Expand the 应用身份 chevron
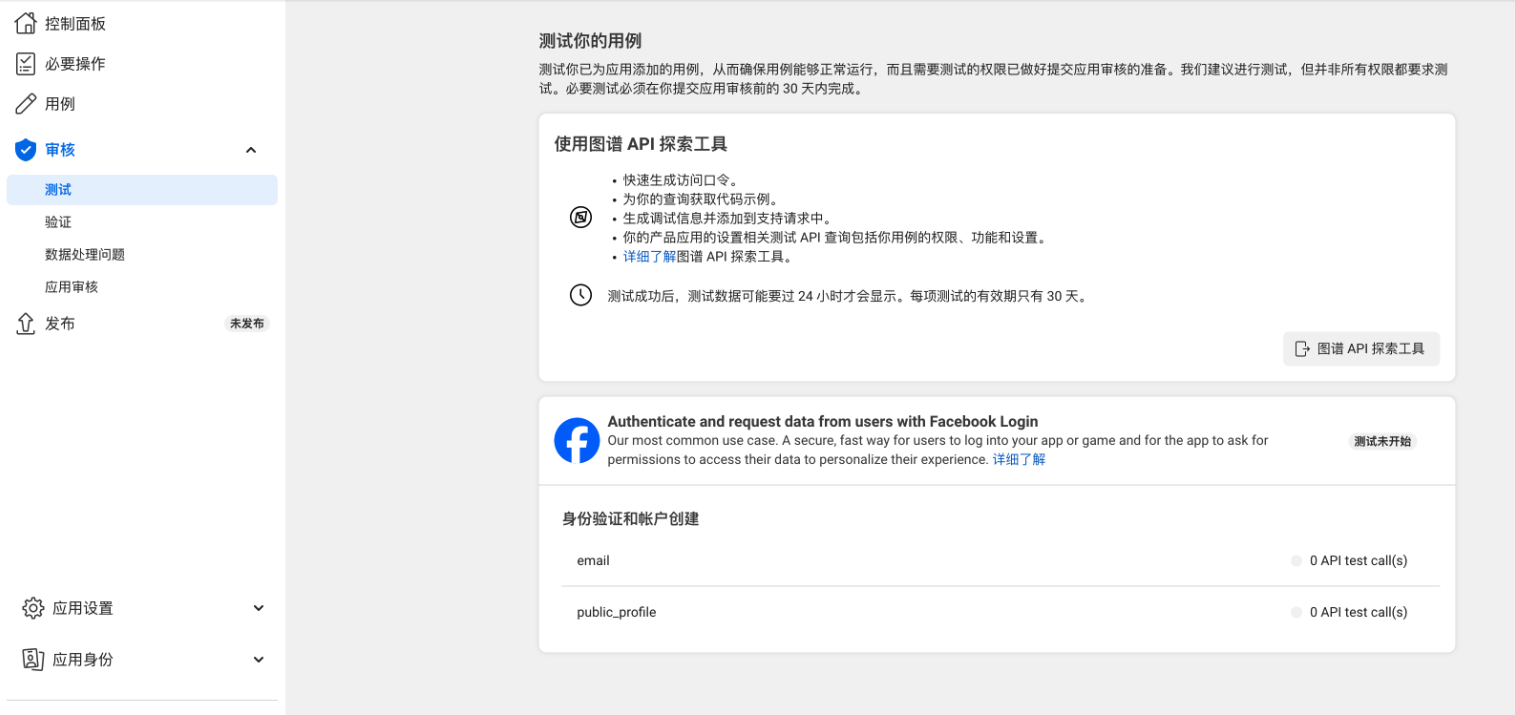The height and width of the screenshot is (715, 1515). (258, 660)
